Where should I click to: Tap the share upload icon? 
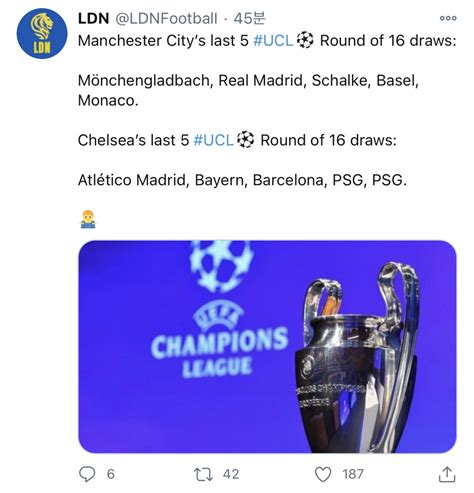(447, 474)
